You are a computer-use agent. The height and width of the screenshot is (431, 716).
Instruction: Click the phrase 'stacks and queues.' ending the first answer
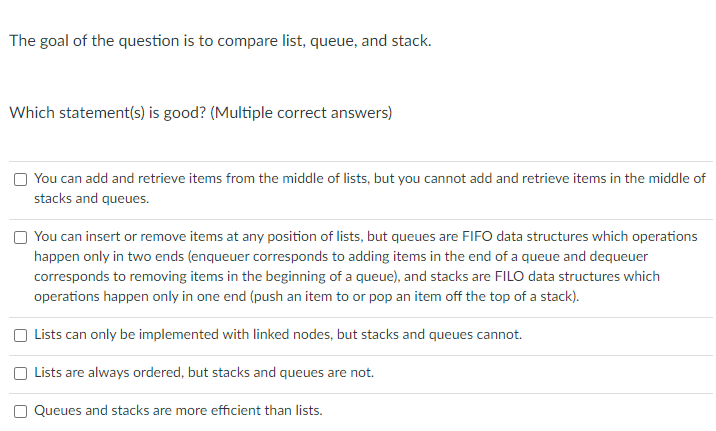(92, 198)
